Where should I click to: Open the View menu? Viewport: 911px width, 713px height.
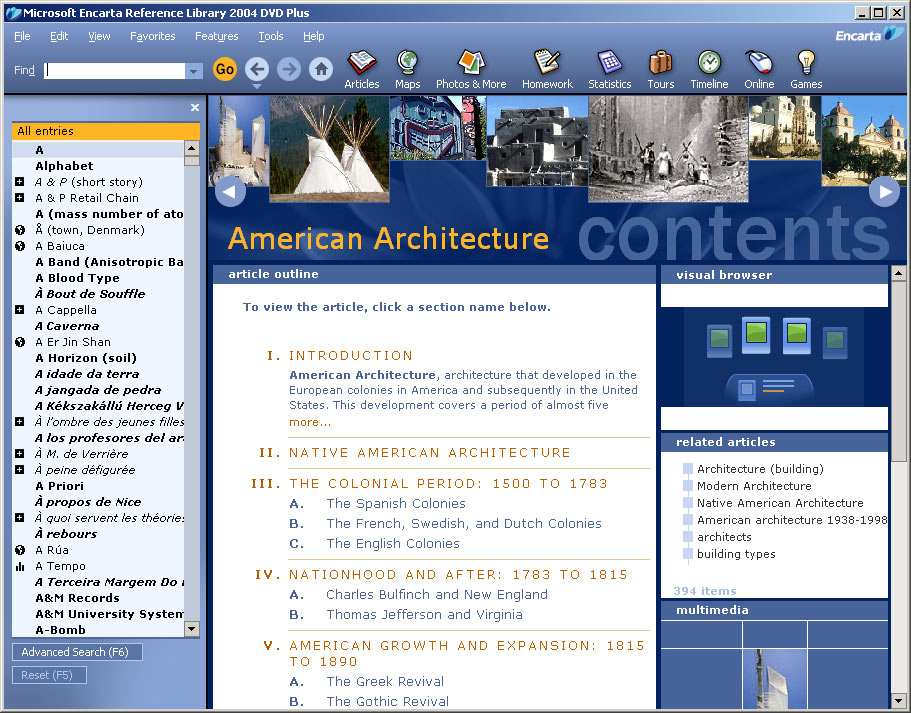click(99, 36)
